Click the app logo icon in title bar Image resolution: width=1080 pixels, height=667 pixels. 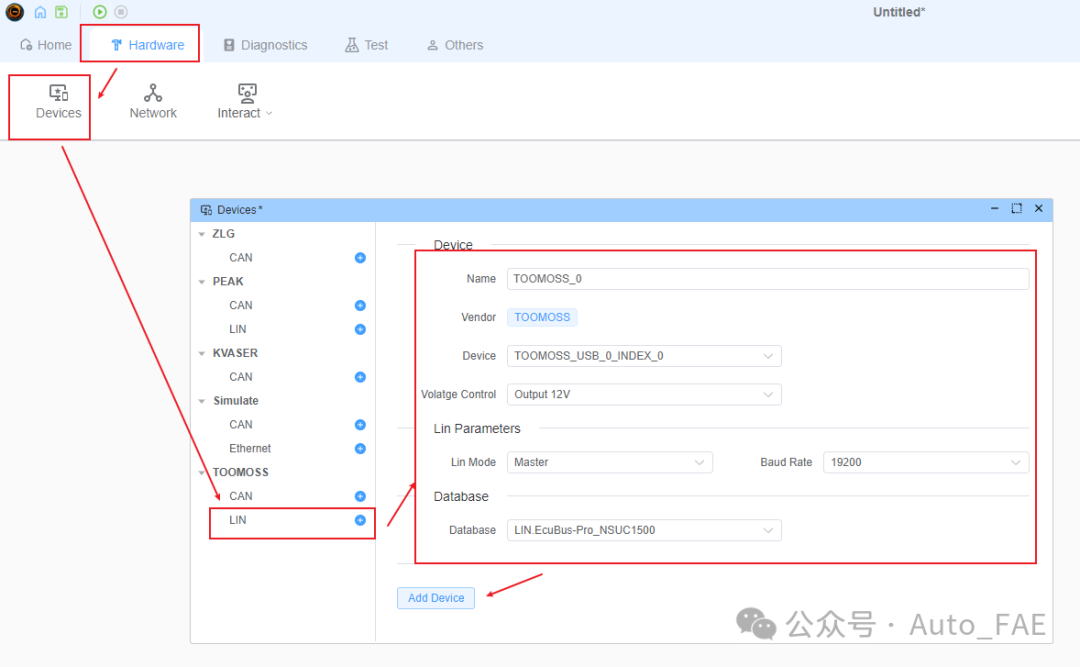pyautogui.click(x=14, y=12)
